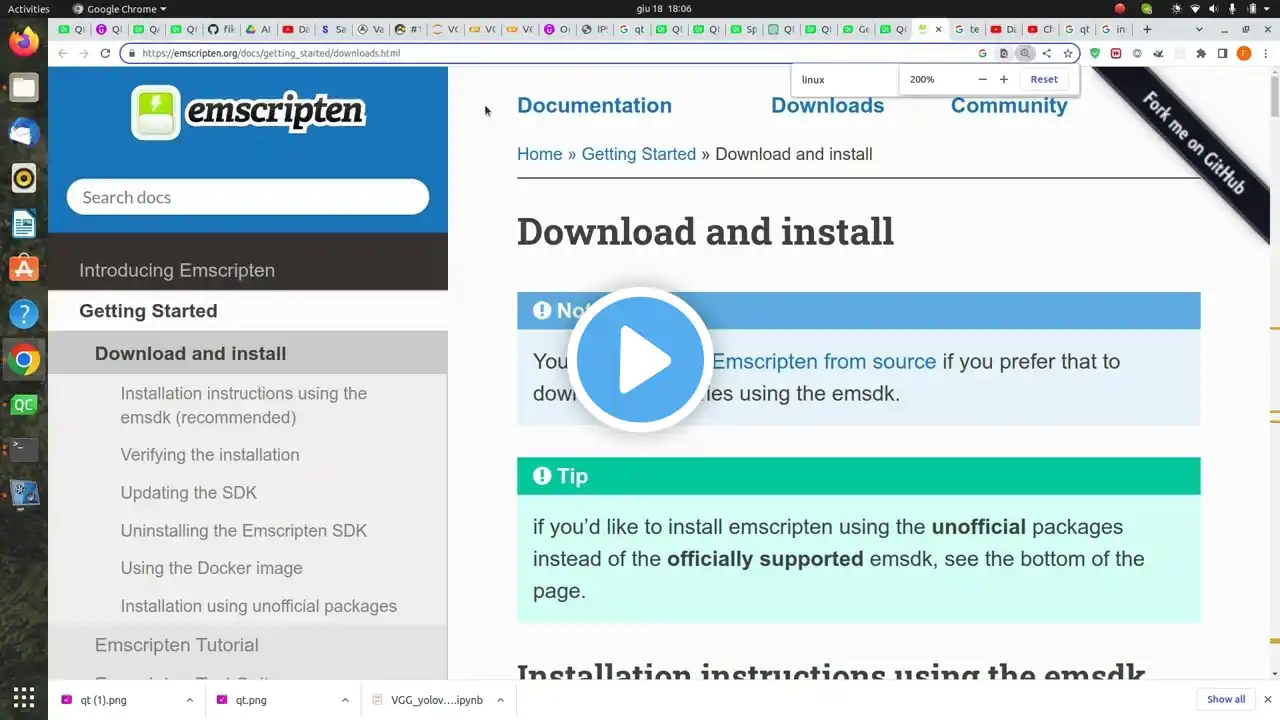Go to Verifying the installation section
The height and width of the screenshot is (720, 1280).
click(210, 455)
